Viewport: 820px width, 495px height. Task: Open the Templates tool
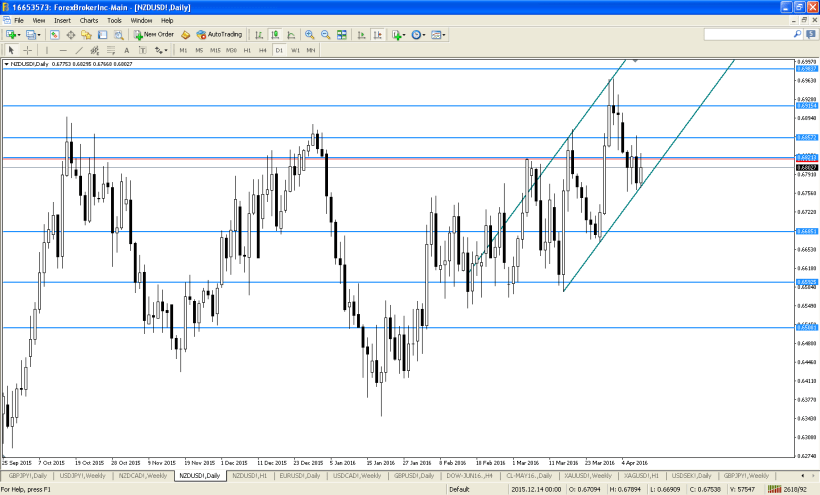[x=436, y=34]
